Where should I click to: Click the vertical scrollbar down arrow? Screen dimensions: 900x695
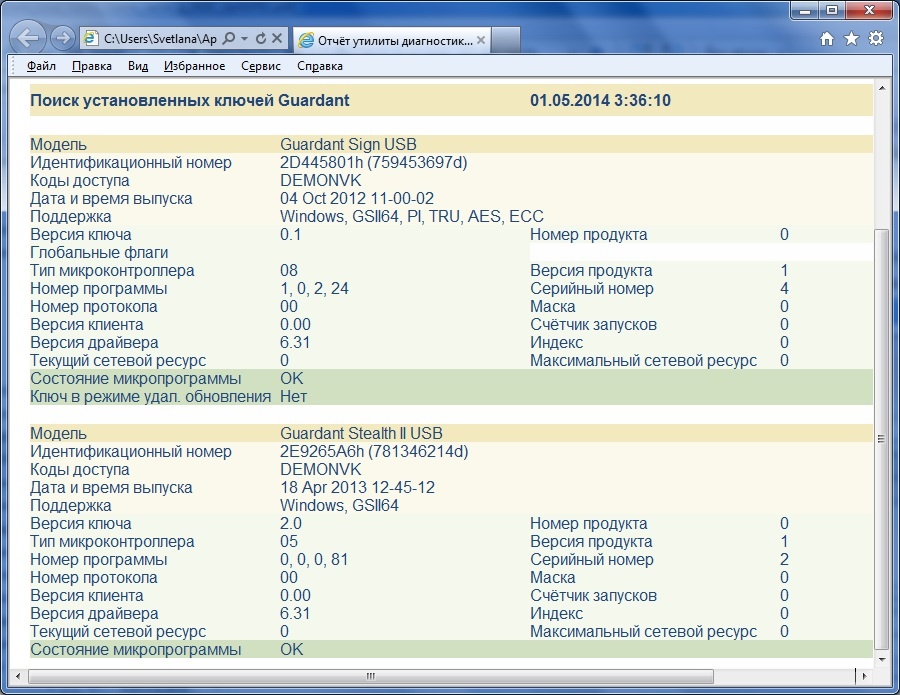[881, 660]
